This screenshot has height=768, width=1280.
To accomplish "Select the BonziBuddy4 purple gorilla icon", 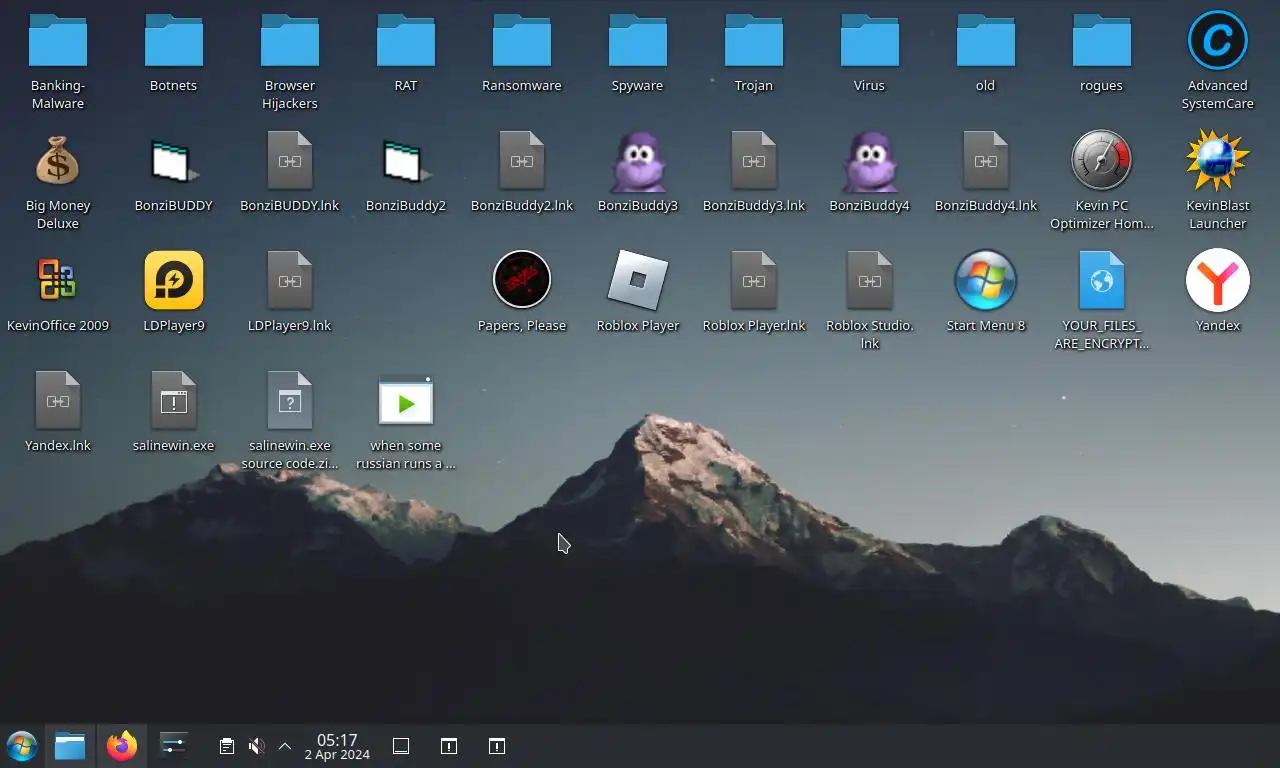I will coord(870,161).
